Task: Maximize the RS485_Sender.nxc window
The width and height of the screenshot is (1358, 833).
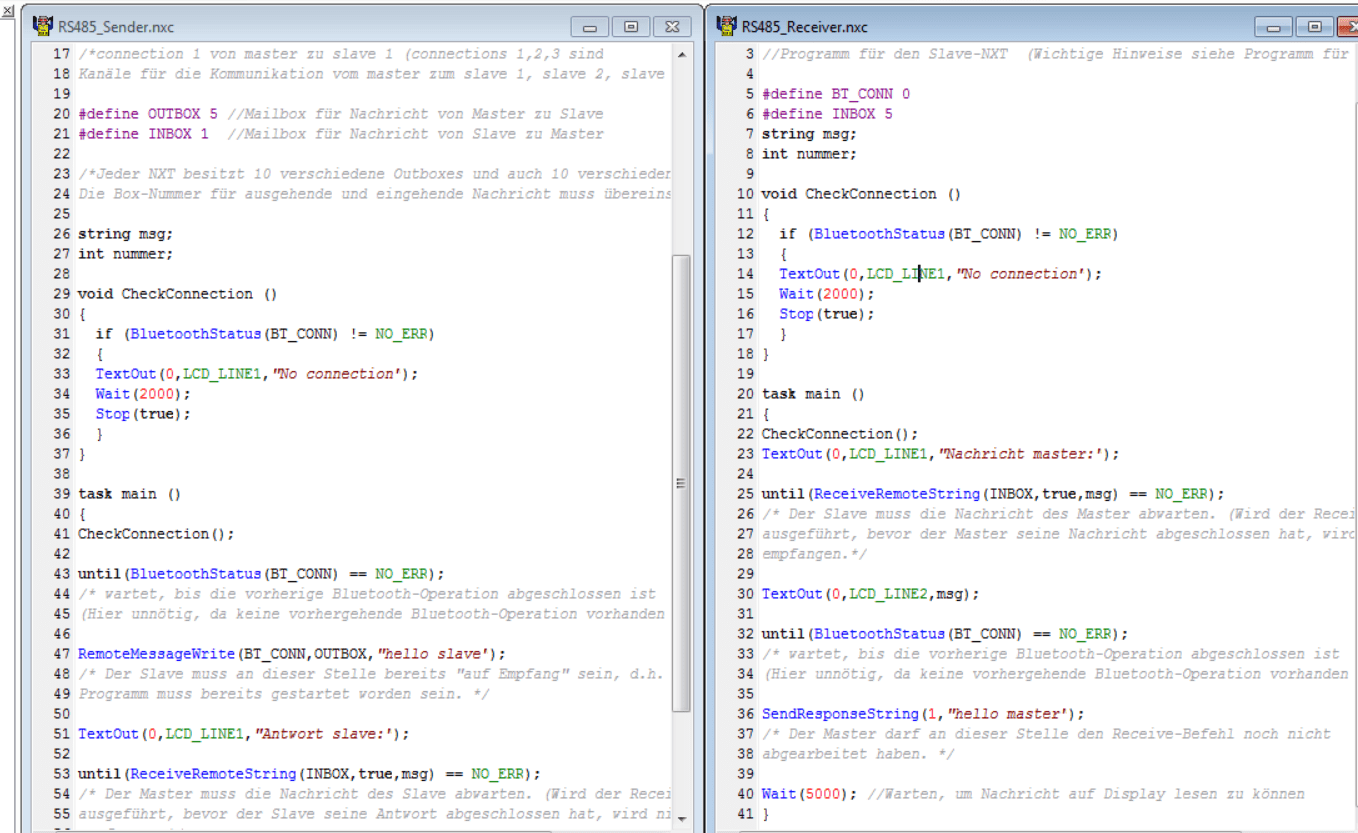Action: coord(631,27)
